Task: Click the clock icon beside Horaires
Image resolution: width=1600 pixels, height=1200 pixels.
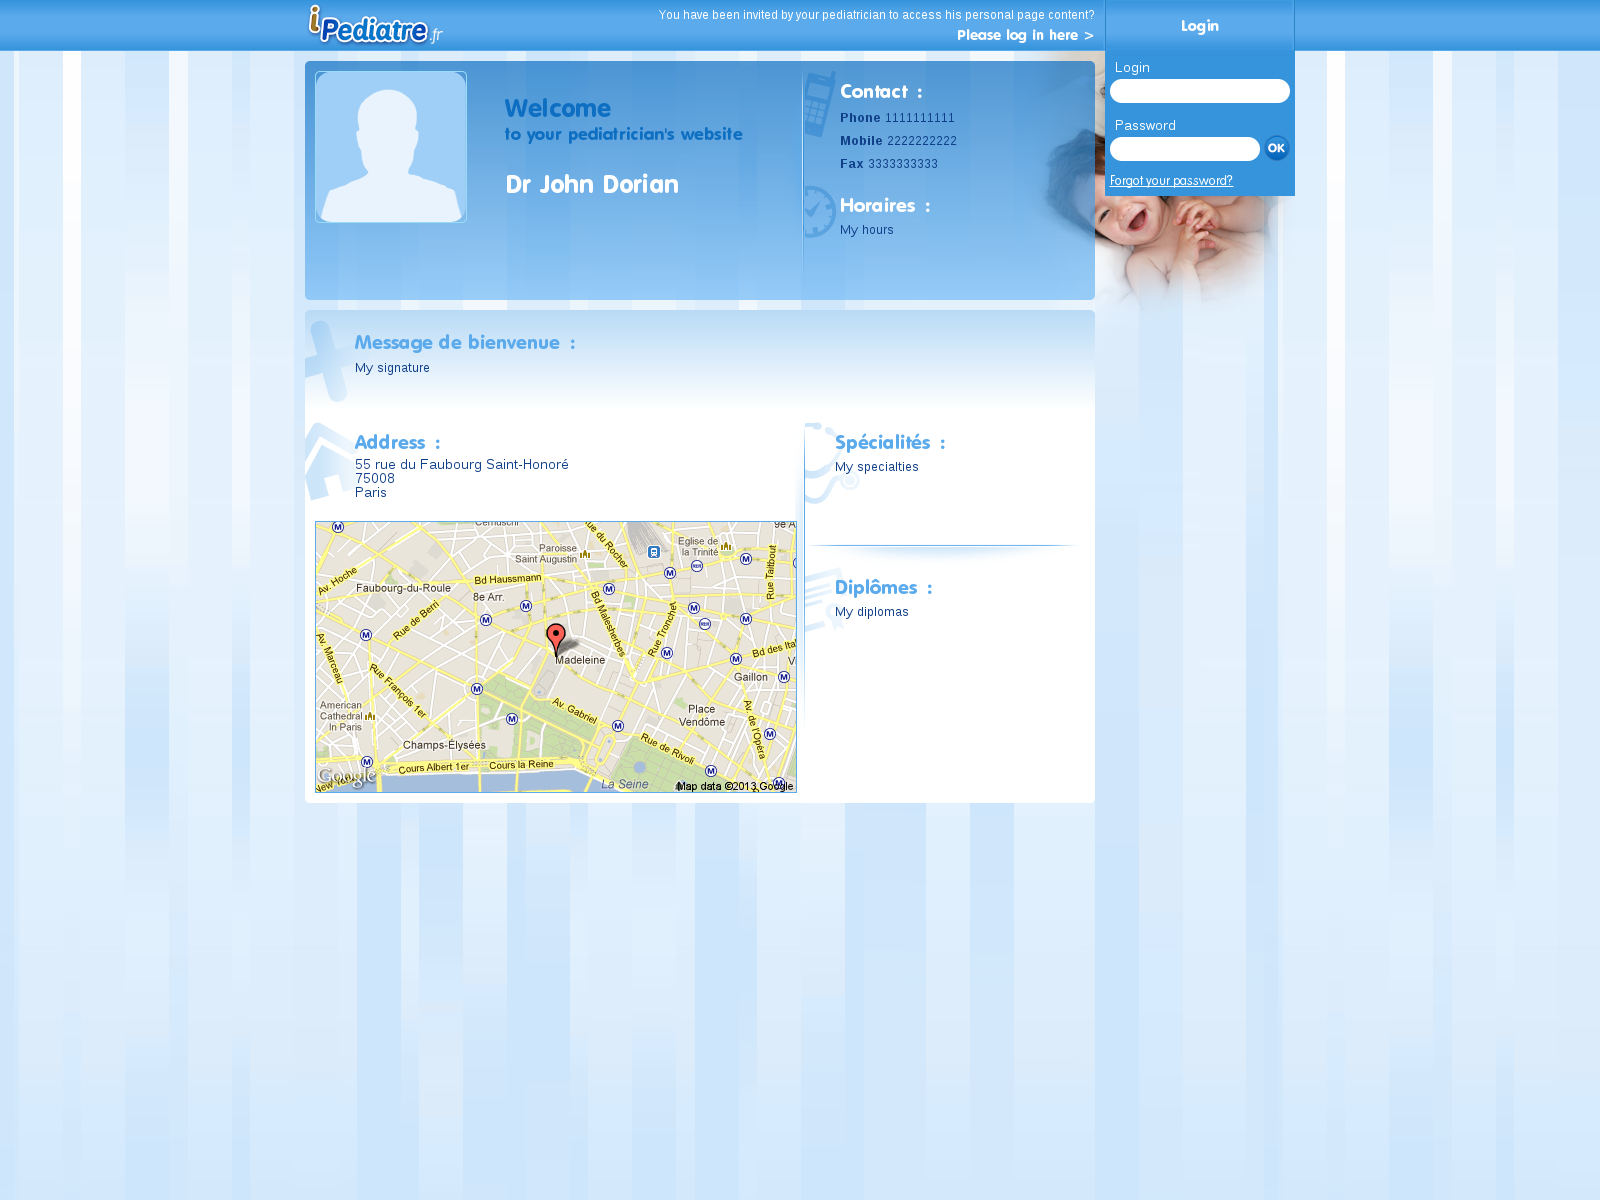Action: tap(819, 211)
